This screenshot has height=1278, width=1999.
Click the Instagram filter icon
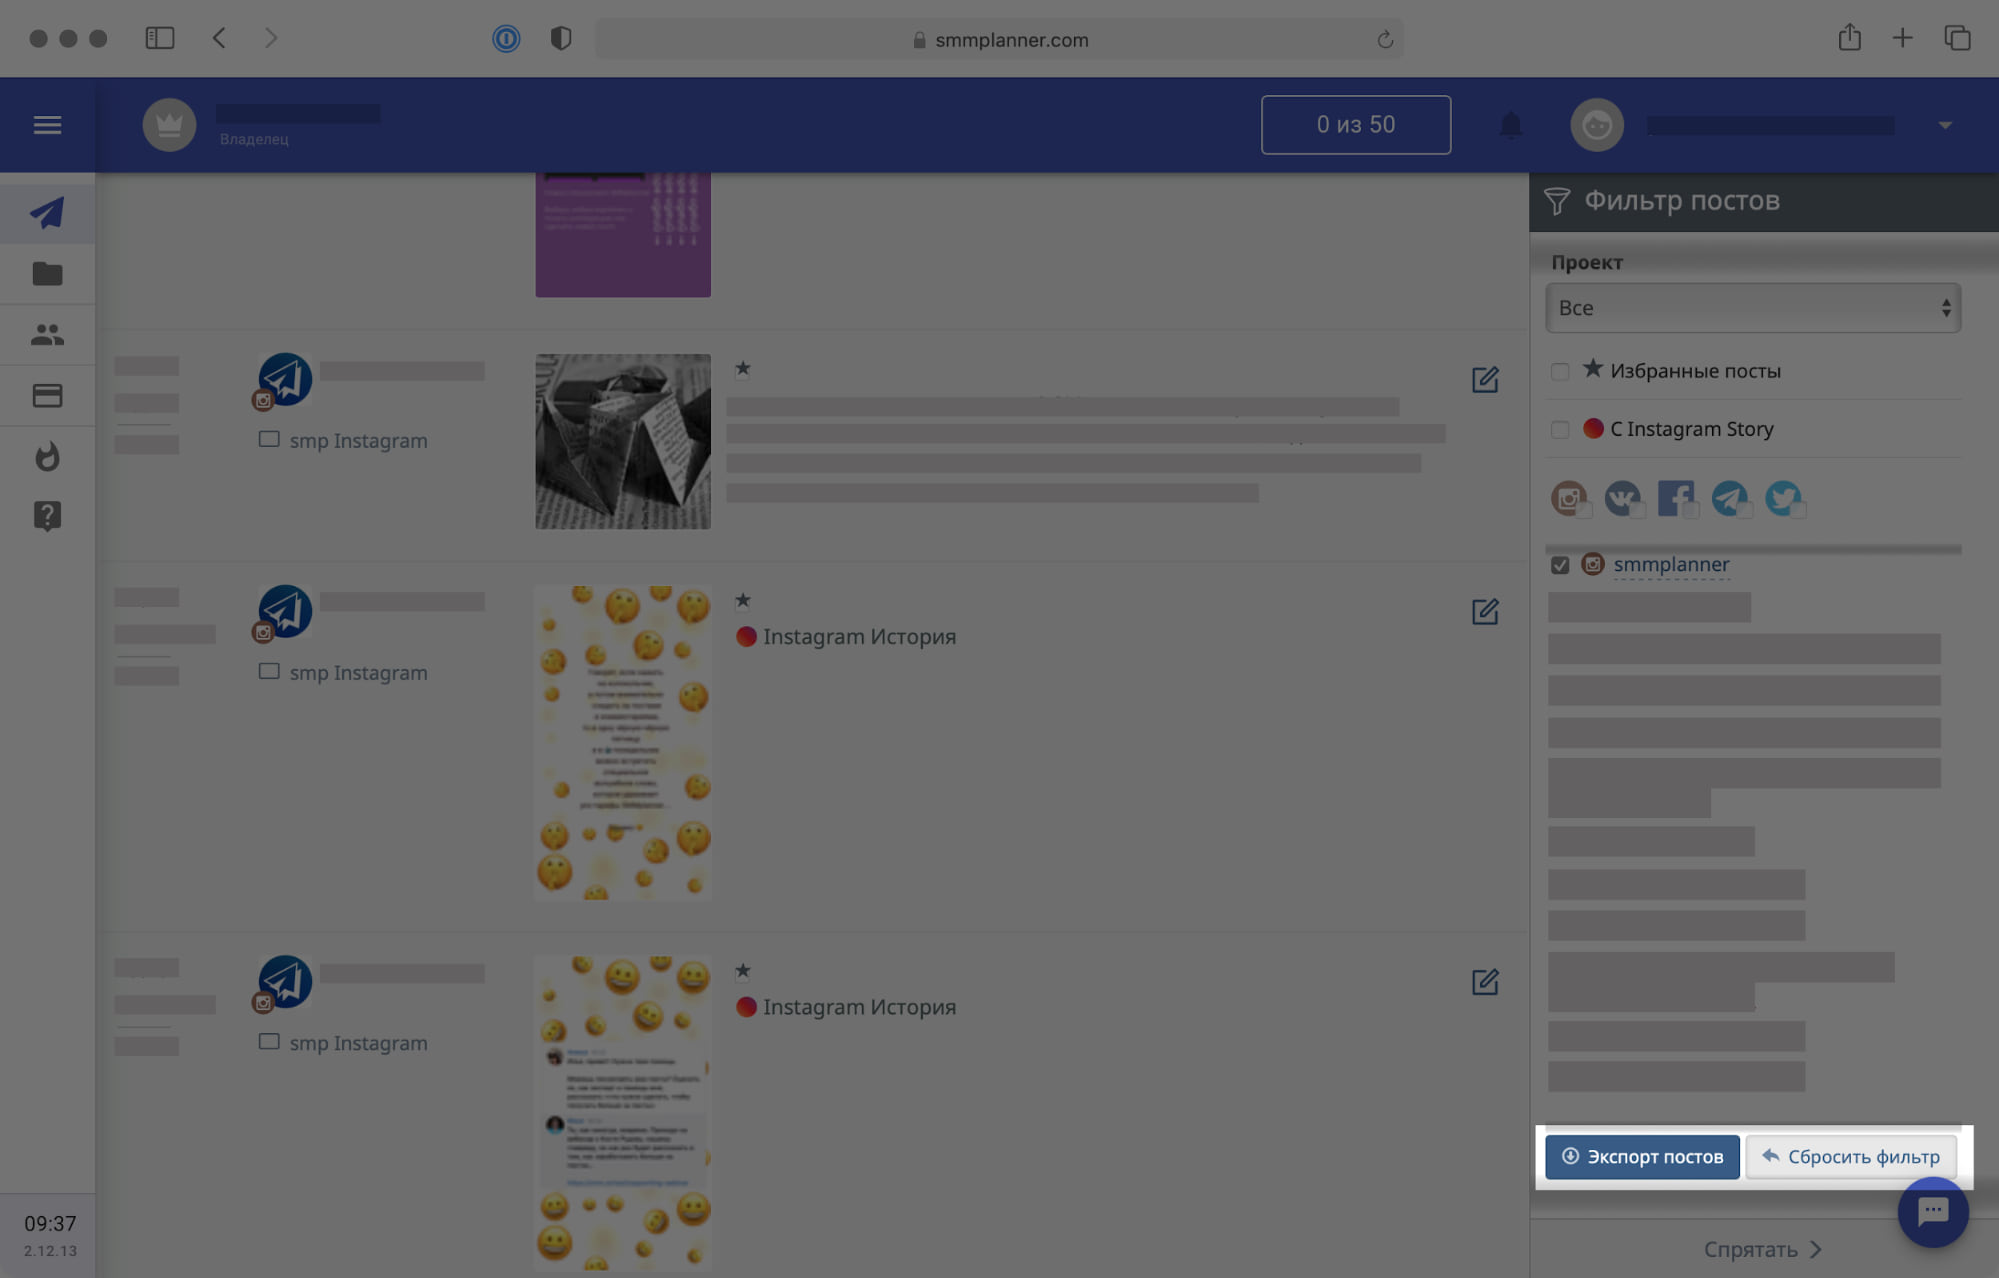tap(1571, 495)
